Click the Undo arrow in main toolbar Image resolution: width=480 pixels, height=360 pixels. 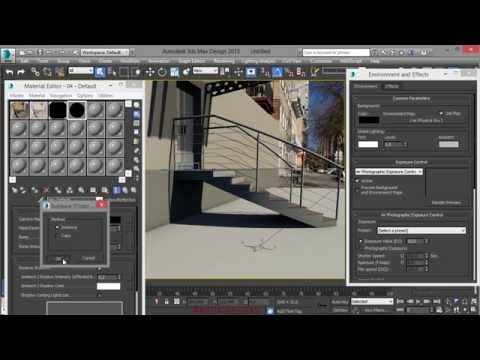pyautogui.click(x=9, y=72)
